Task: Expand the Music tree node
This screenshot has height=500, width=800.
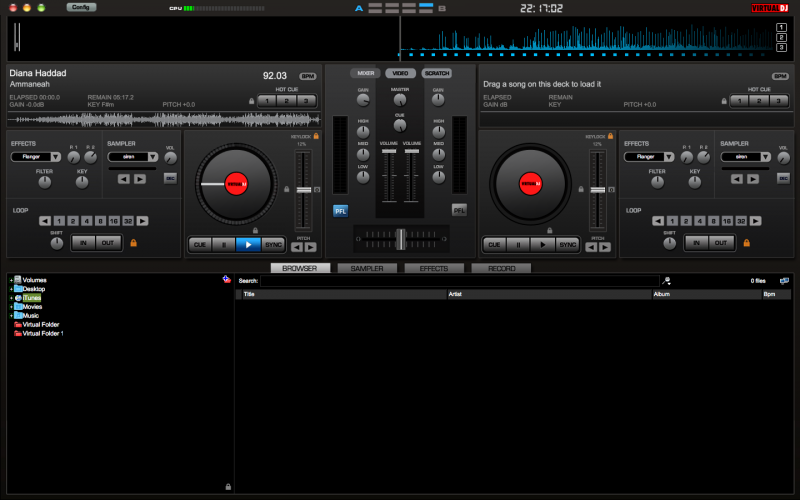Action: click(x=11, y=316)
